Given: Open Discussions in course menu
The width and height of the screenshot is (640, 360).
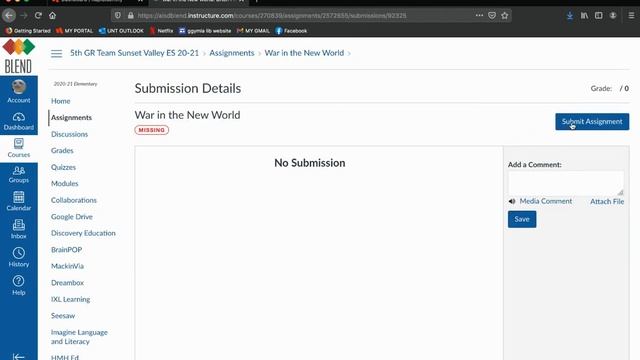Looking at the screenshot, I should point(69,134).
